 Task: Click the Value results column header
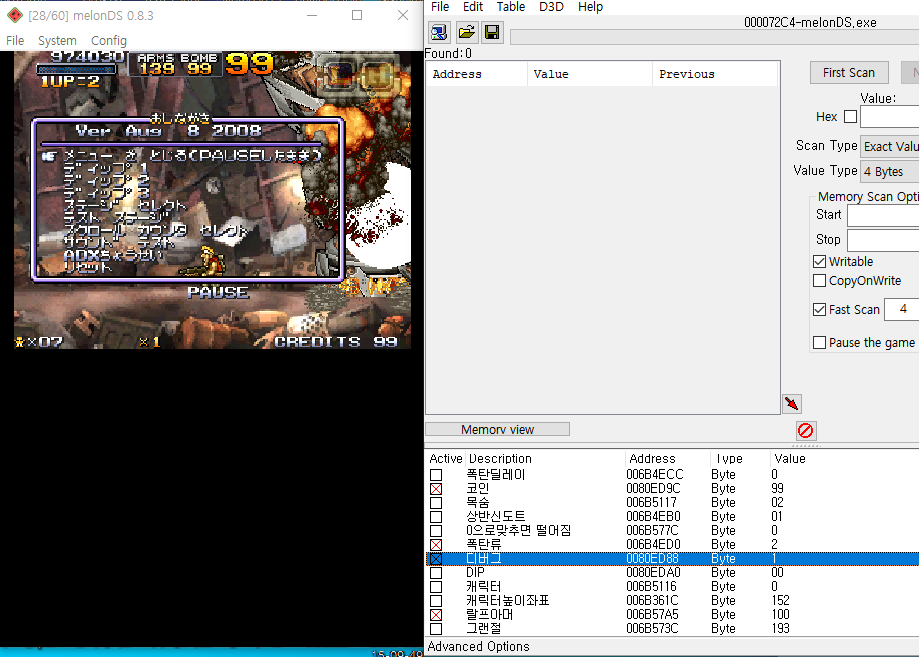tap(590, 74)
